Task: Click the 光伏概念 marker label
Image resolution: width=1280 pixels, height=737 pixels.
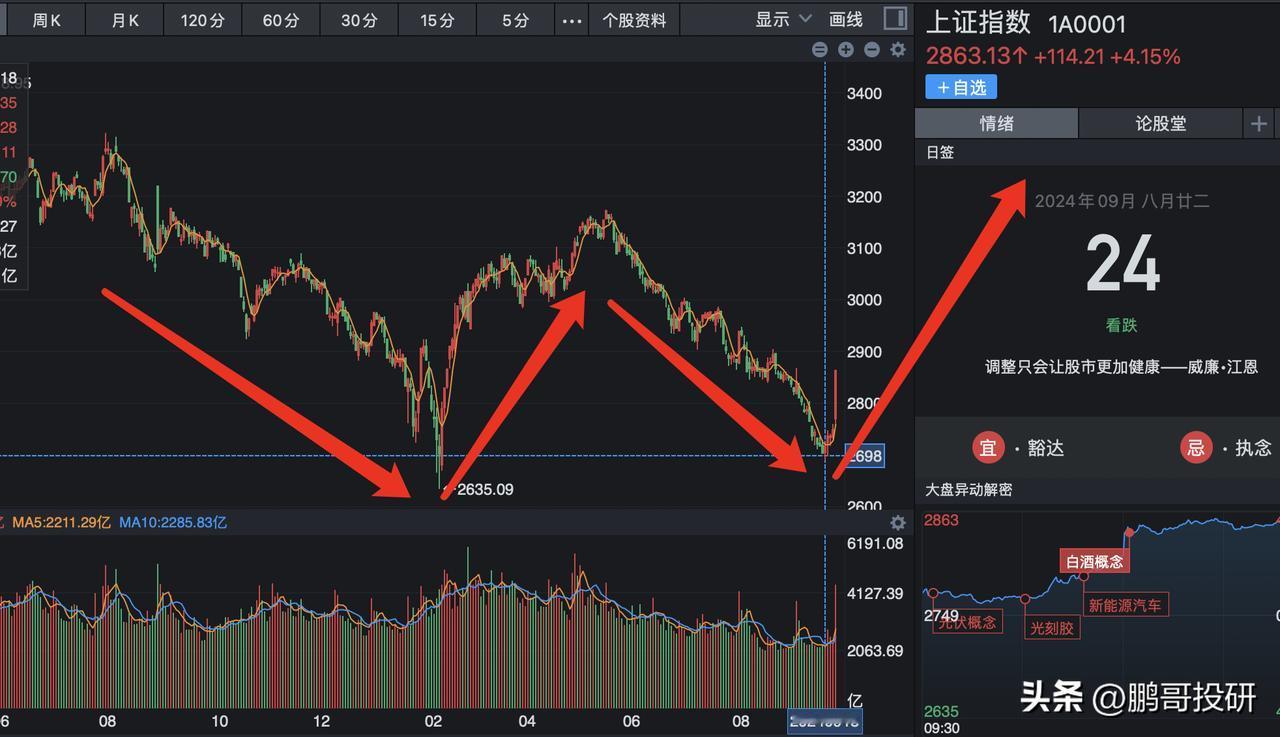Action: point(966,622)
